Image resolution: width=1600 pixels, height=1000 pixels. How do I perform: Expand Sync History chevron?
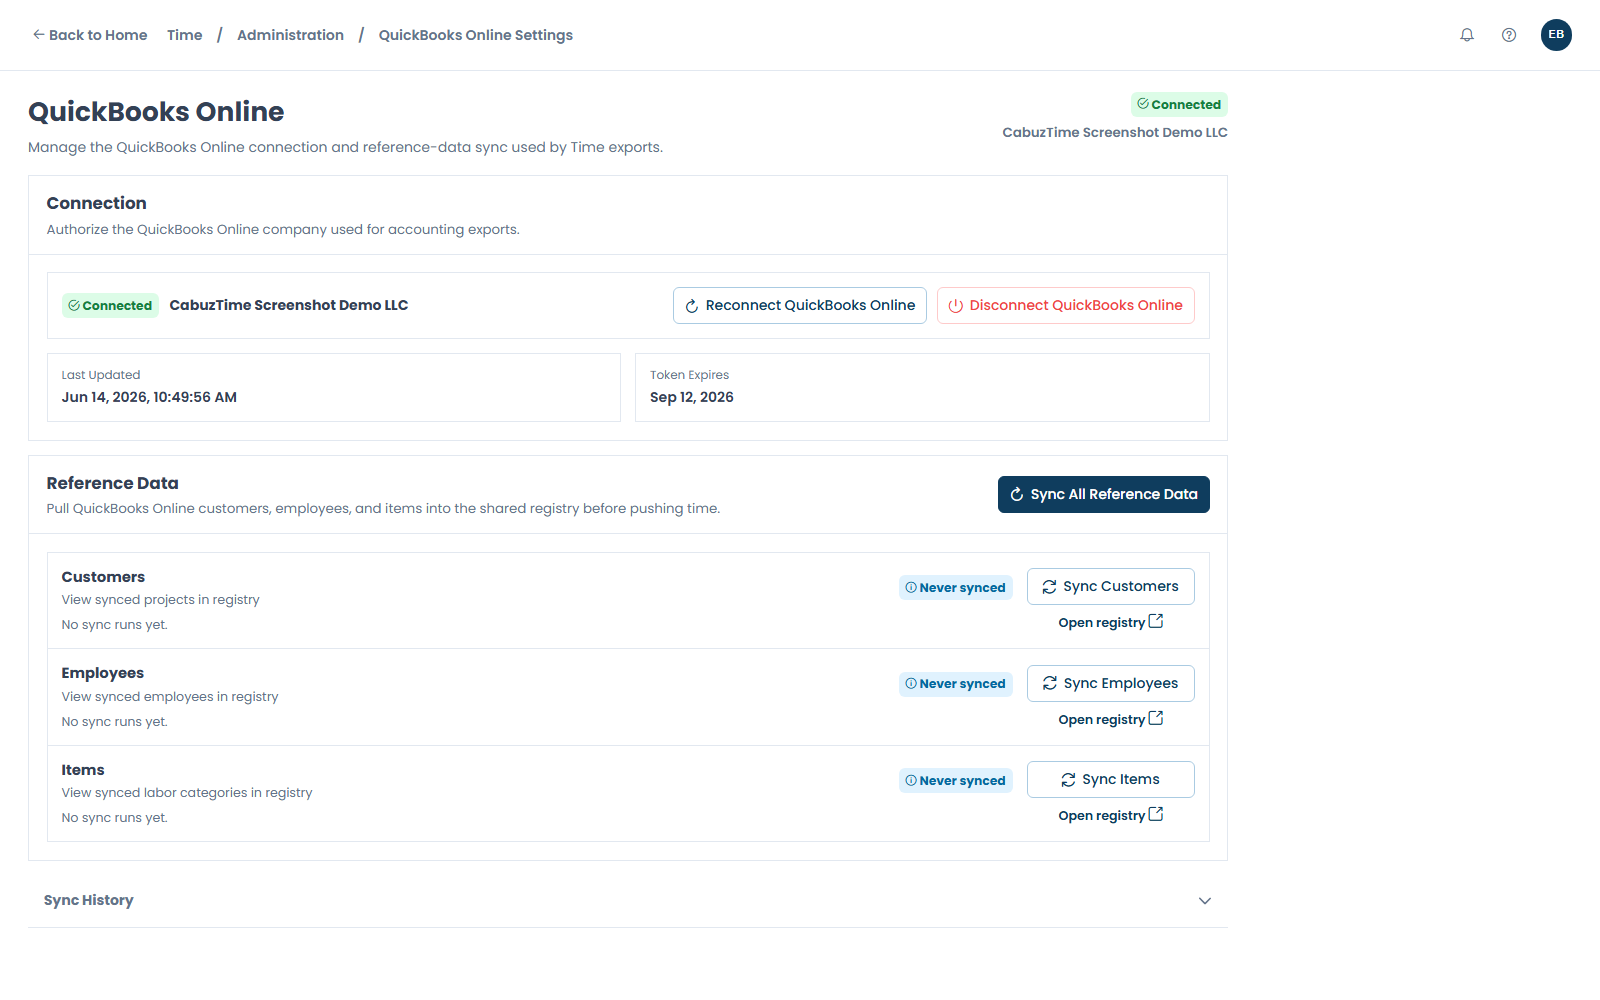pyautogui.click(x=1205, y=901)
